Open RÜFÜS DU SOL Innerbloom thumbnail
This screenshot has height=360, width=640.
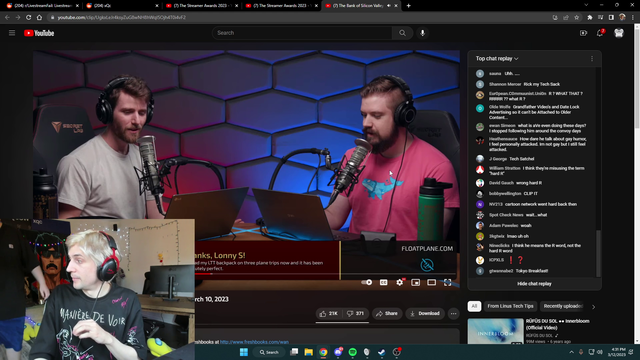[495, 331]
